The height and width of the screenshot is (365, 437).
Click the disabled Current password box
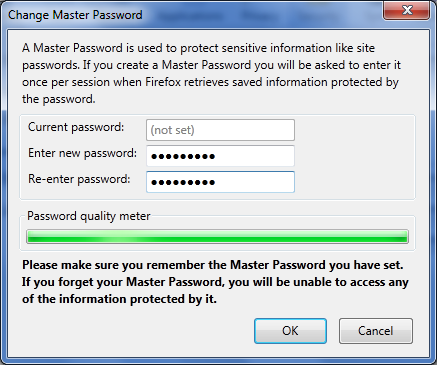pos(220,130)
